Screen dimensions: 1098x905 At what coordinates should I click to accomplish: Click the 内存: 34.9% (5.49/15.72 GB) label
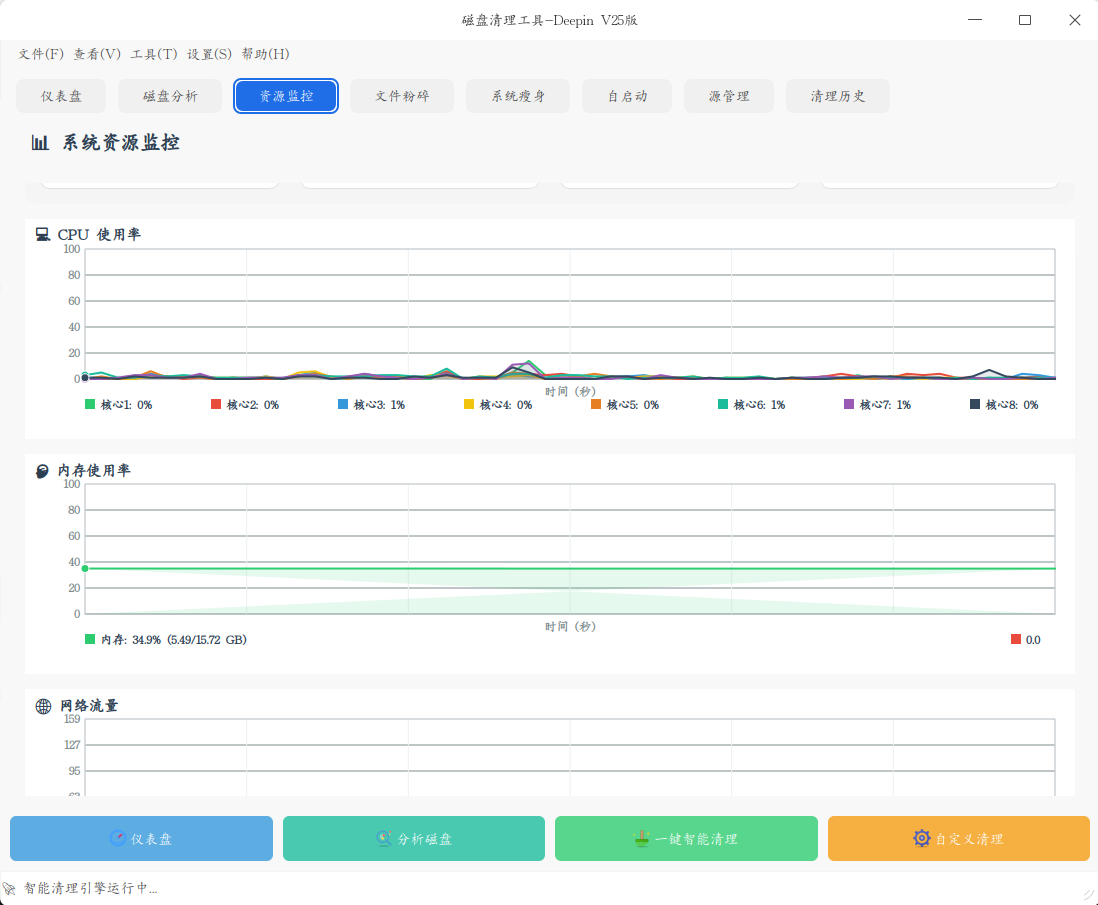pyautogui.click(x=174, y=640)
